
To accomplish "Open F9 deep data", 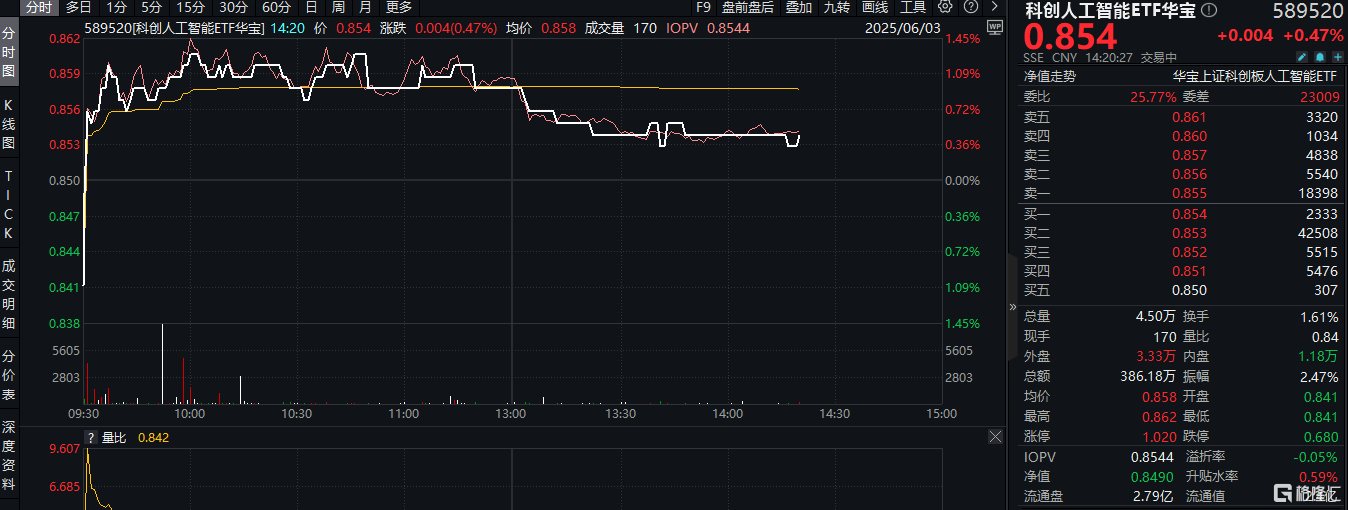I will (703, 7).
